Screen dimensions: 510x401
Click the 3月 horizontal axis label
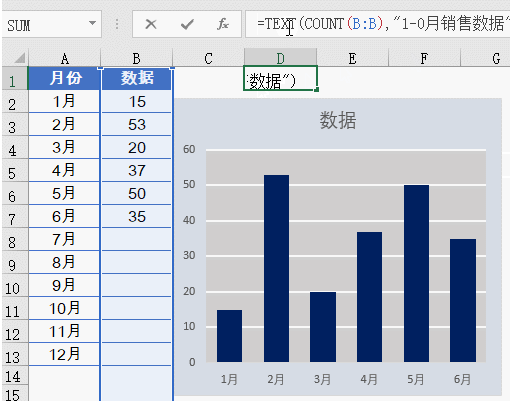[322, 379]
